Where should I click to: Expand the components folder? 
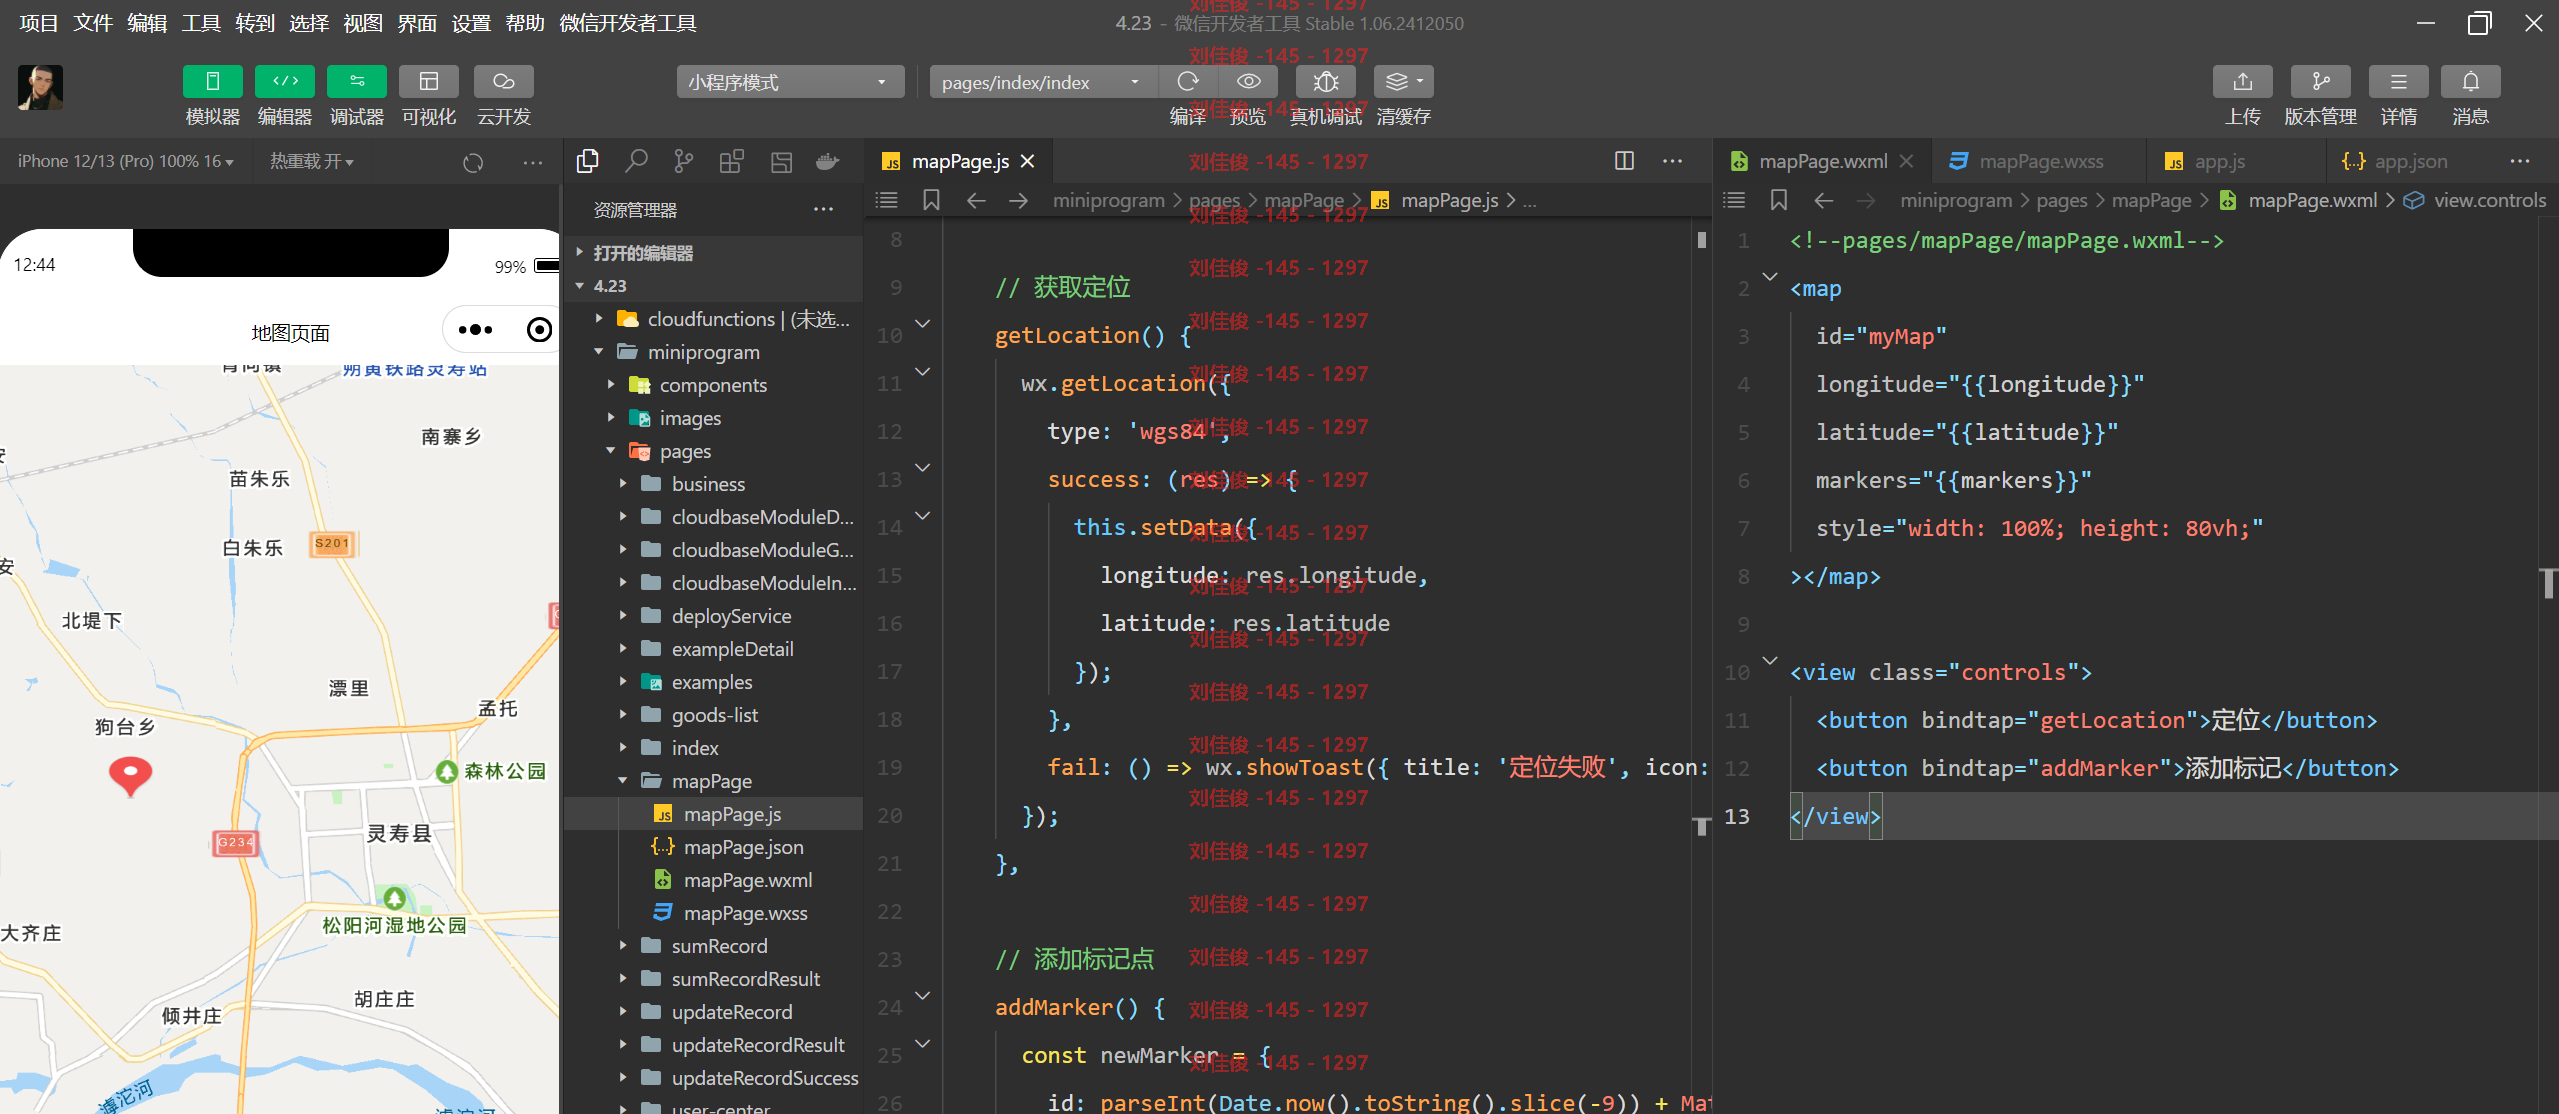(x=713, y=385)
